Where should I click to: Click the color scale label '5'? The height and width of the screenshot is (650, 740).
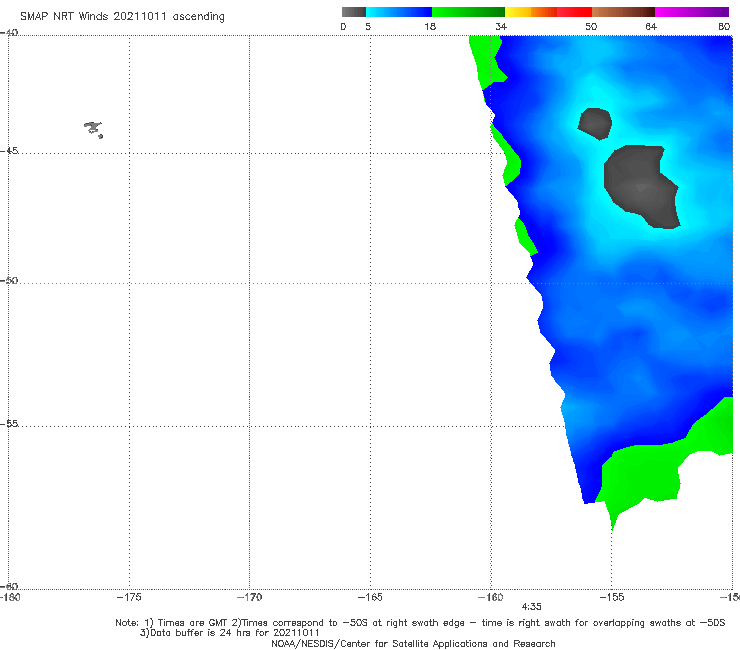(x=368, y=27)
